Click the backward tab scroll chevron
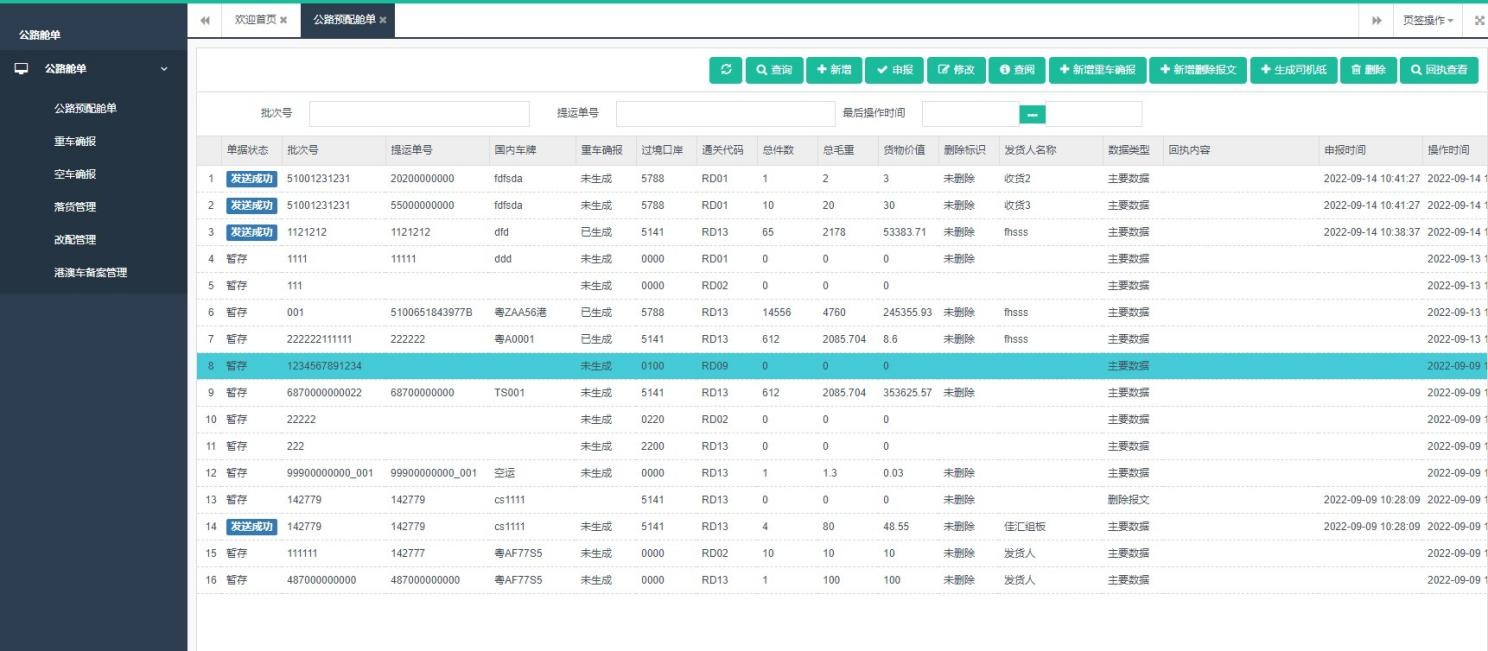 click(x=204, y=17)
